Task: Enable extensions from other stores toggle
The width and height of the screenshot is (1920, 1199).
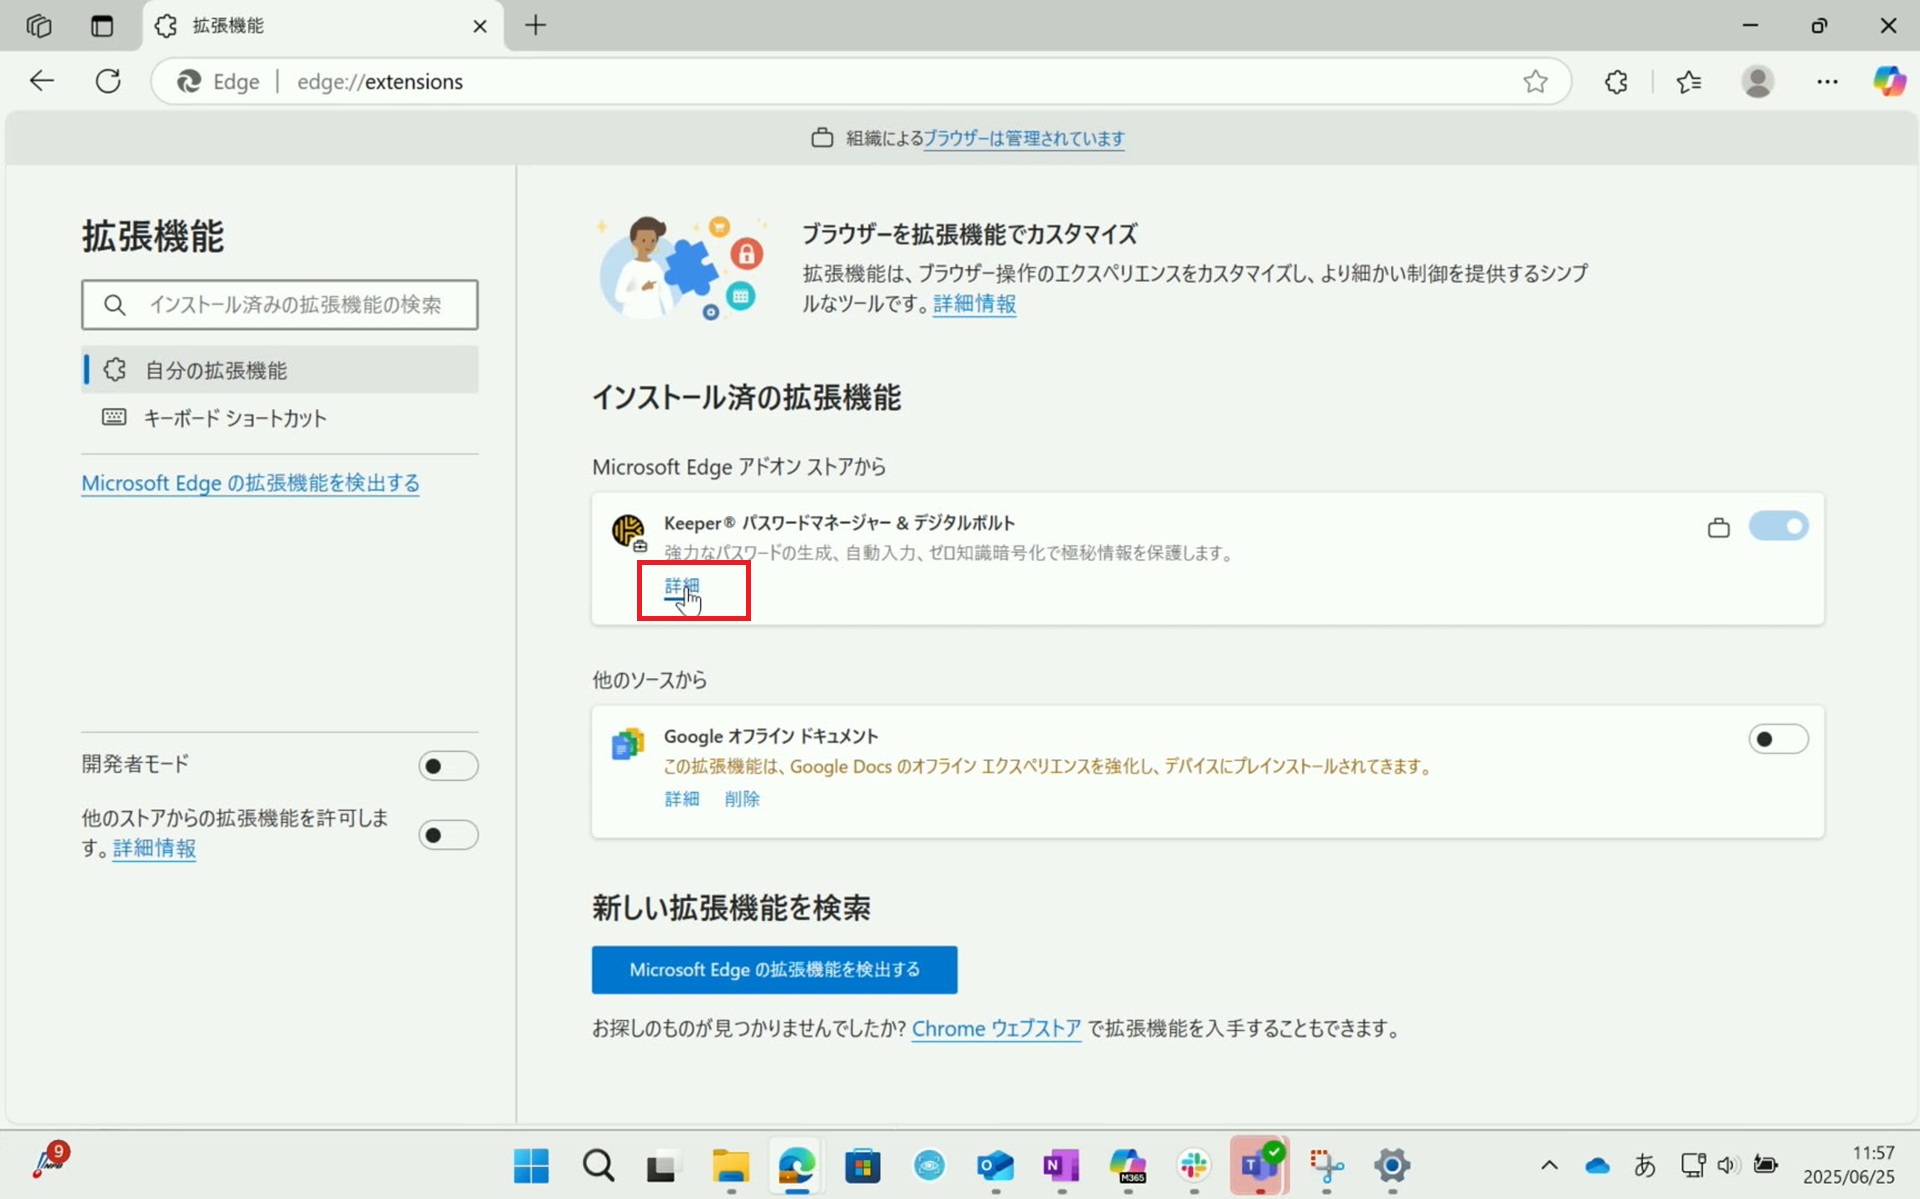Action: [448, 835]
